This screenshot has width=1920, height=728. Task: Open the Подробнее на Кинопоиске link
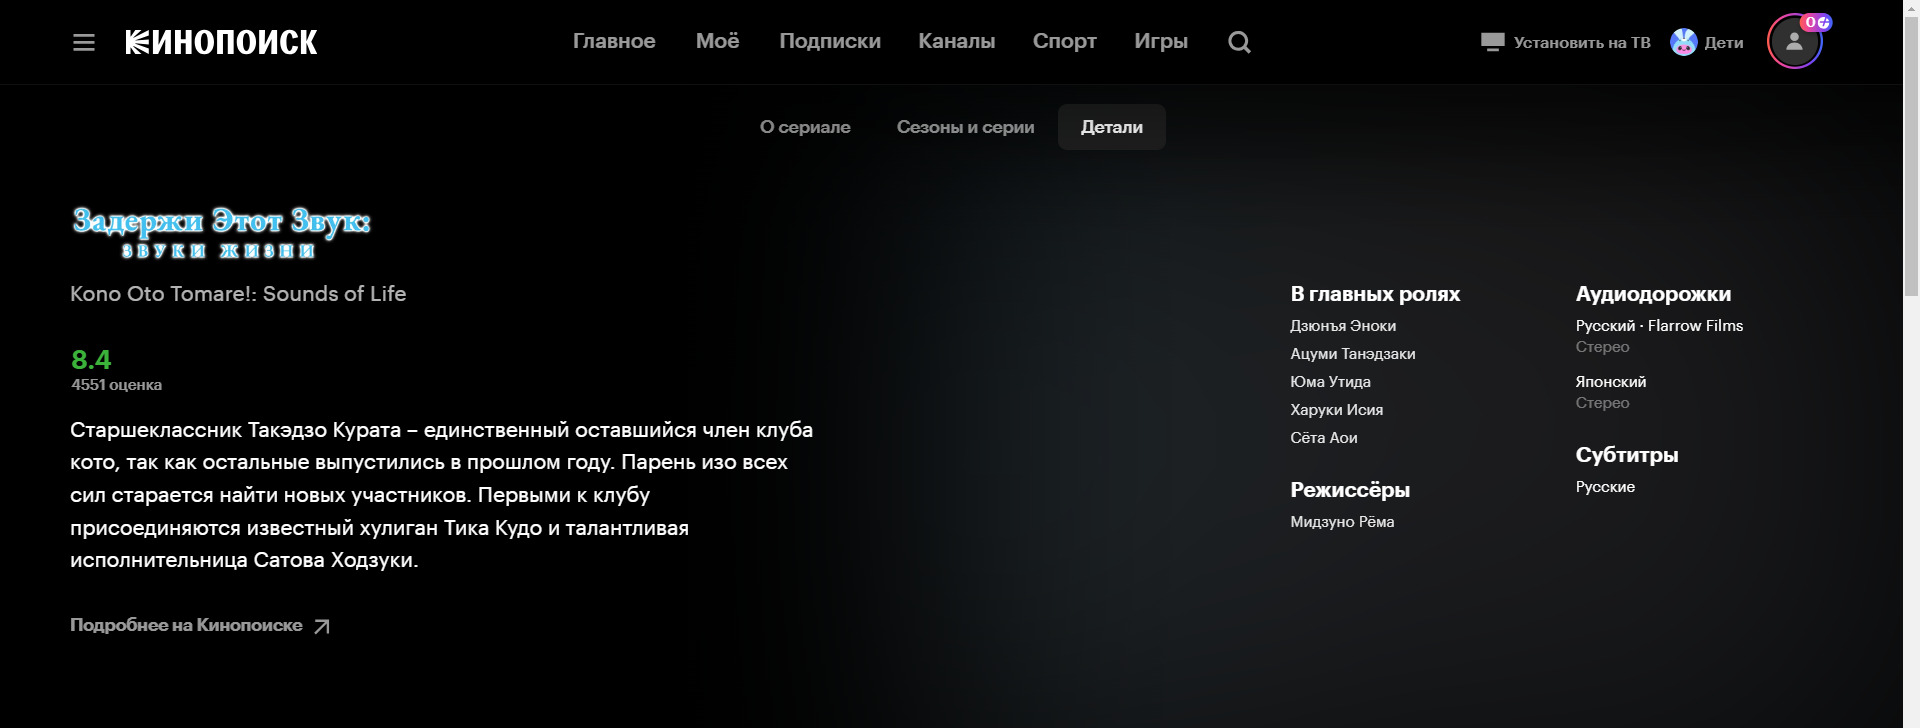186,625
